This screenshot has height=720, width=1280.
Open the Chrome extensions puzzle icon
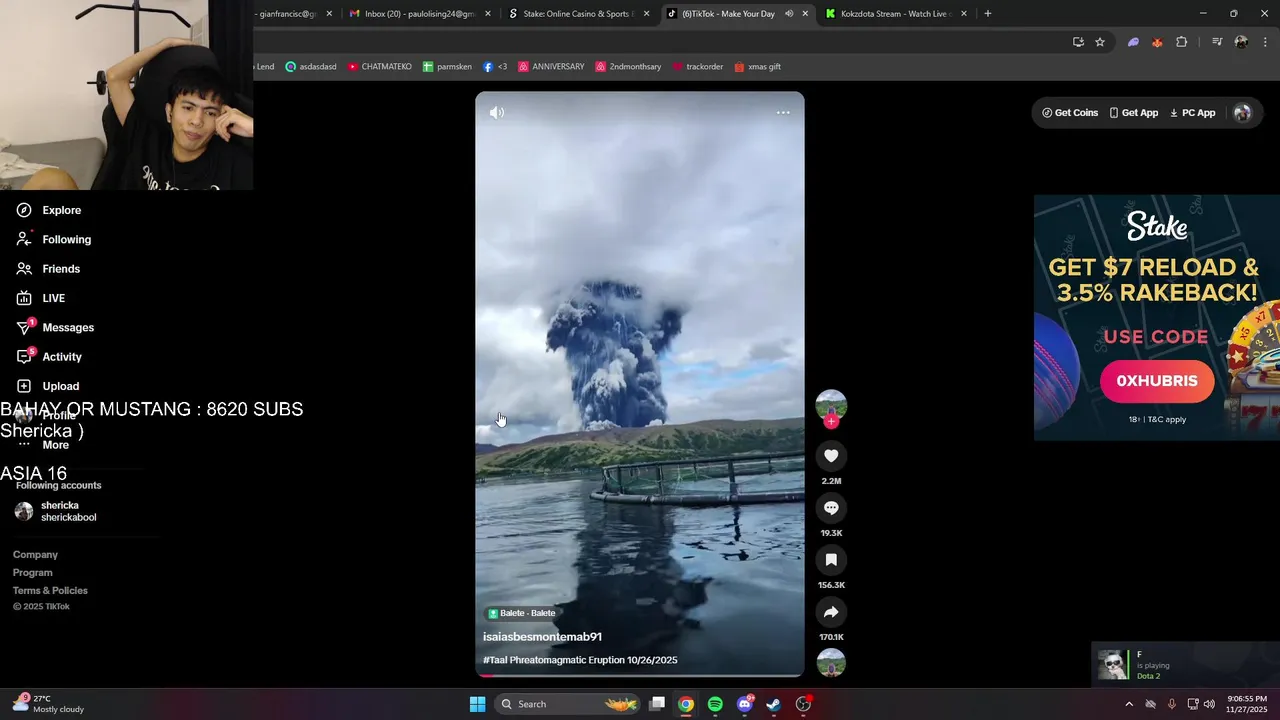click(1182, 42)
